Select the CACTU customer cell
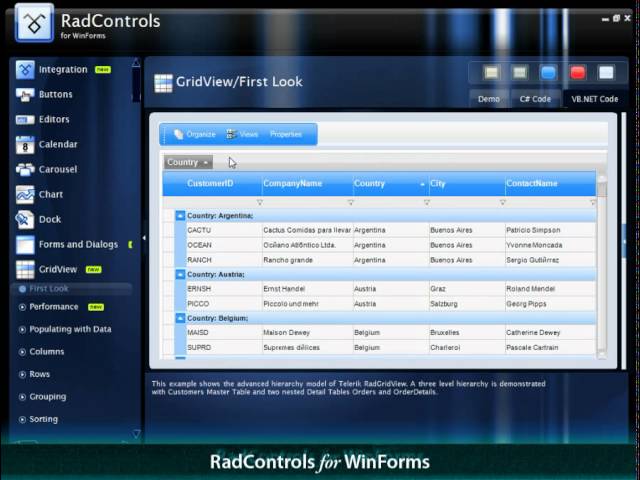This screenshot has width=640, height=480. point(224,230)
